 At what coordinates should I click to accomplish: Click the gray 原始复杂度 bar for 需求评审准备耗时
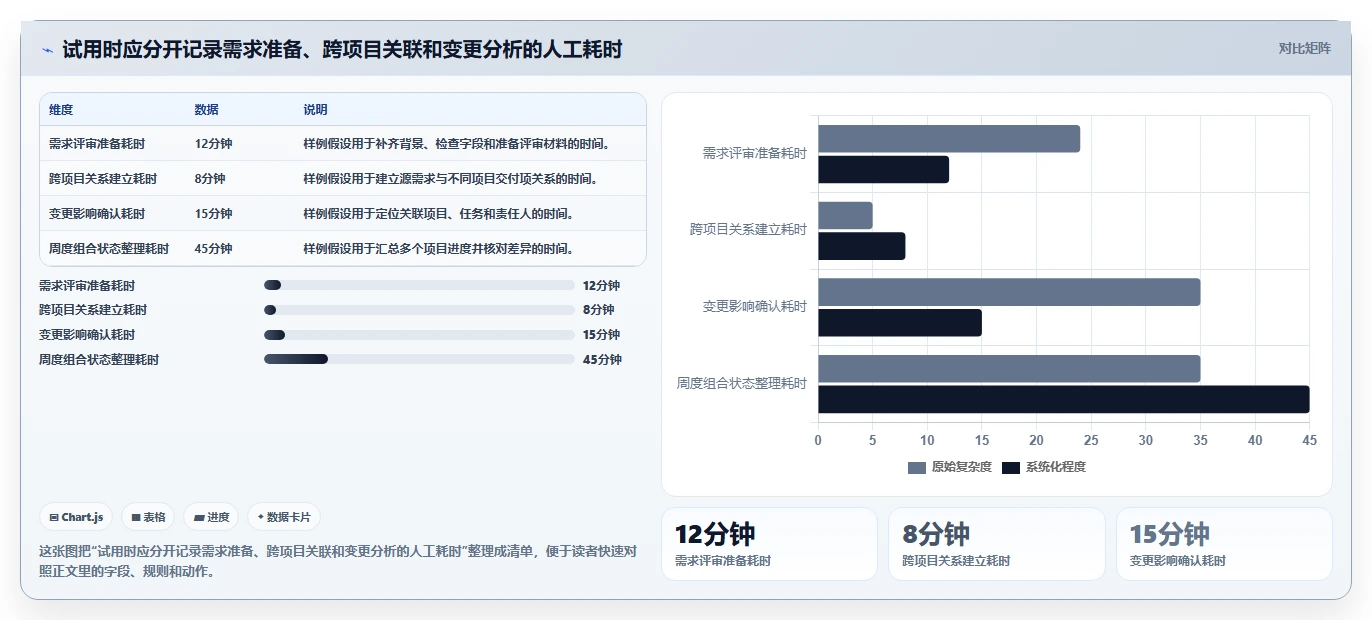point(949,139)
